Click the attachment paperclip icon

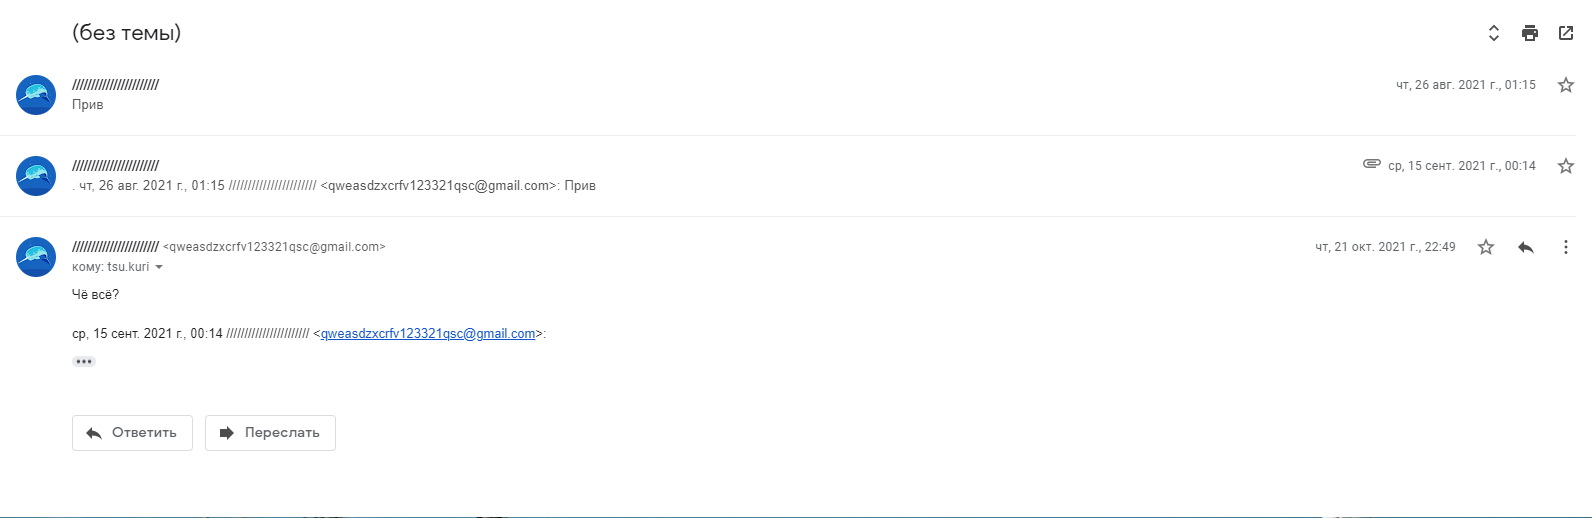pyautogui.click(x=1372, y=164)
